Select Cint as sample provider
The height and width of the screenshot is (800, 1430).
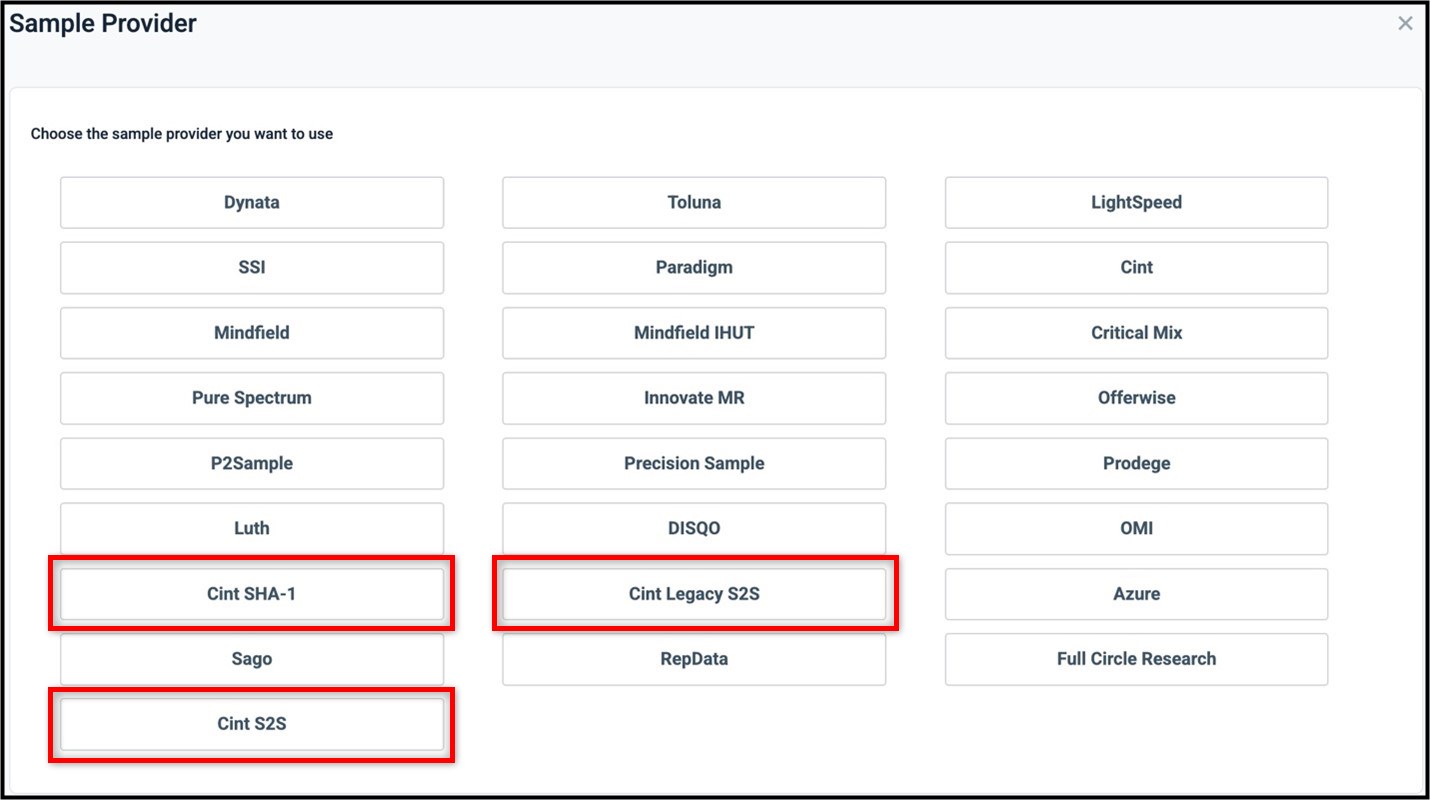click(x=1136, y=267)
